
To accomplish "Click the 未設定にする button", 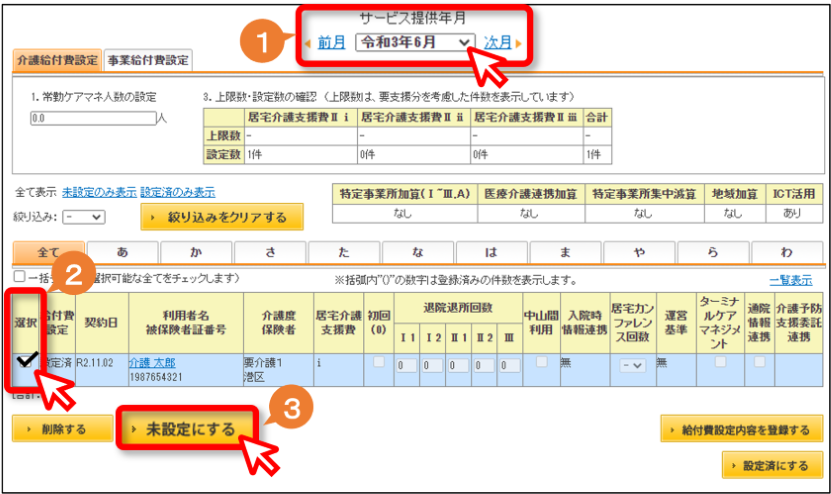I will [188, 429].
